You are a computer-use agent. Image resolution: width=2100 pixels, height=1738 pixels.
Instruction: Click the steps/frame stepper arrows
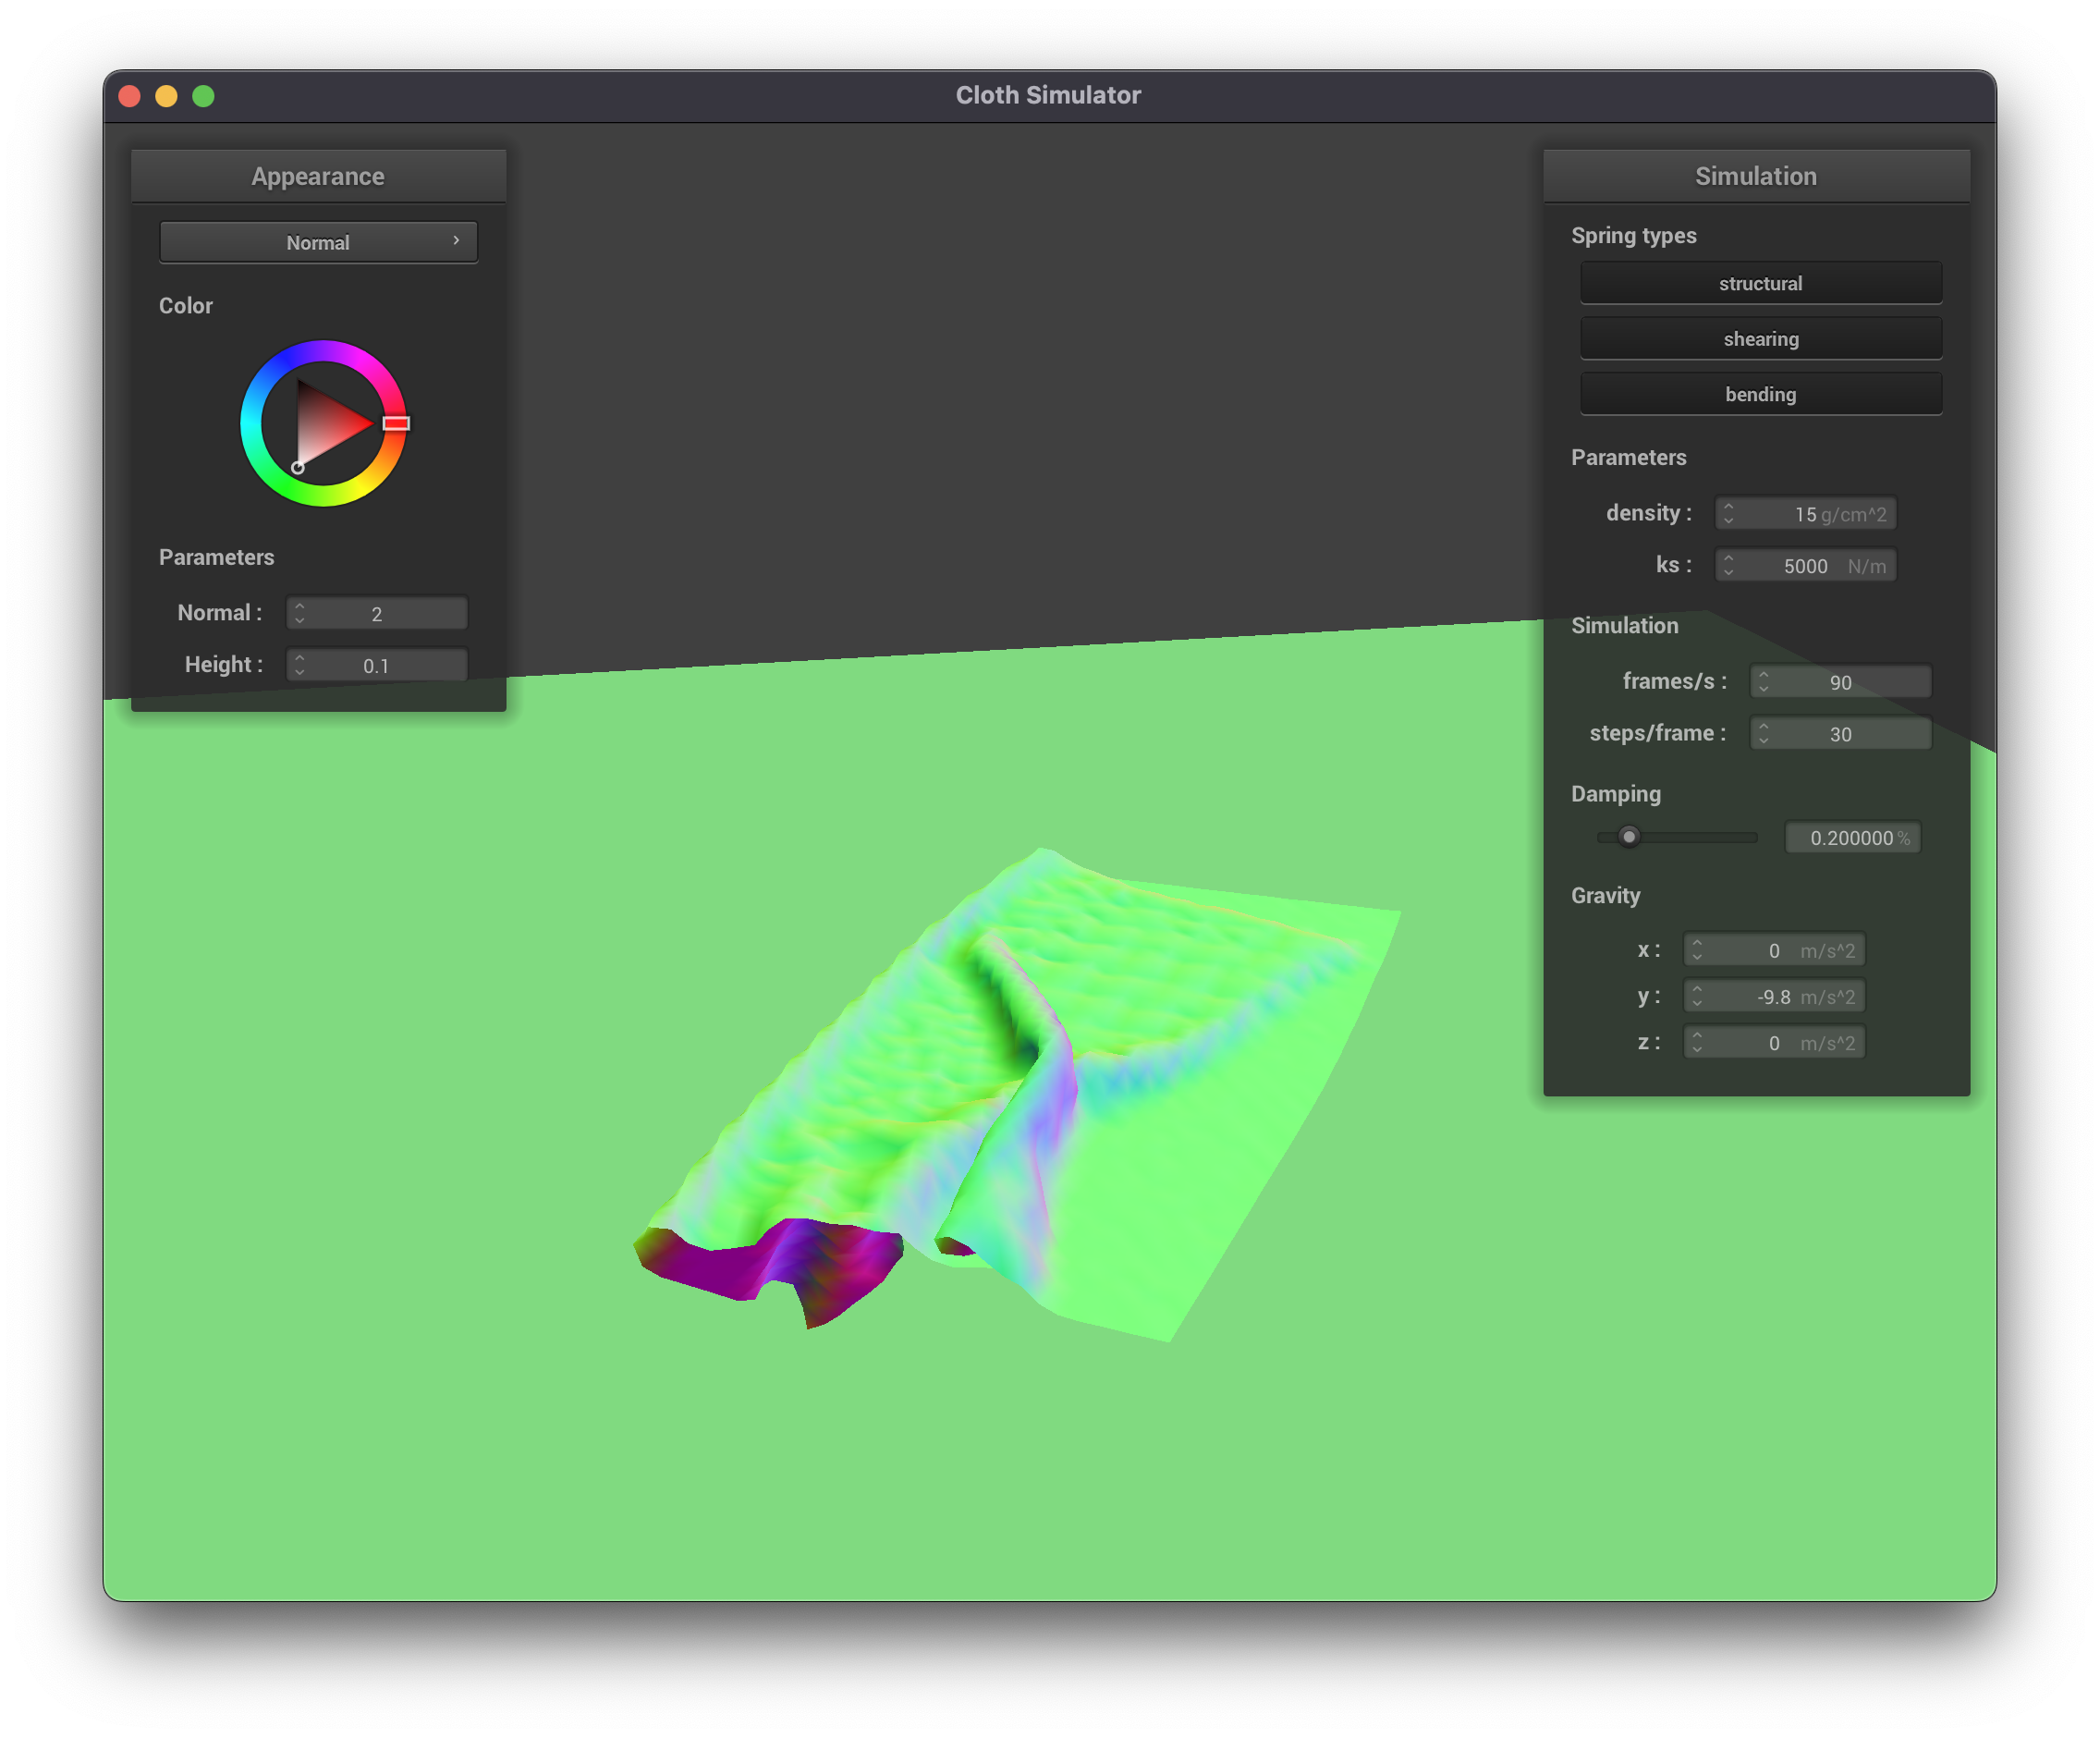coord(1764,734)
